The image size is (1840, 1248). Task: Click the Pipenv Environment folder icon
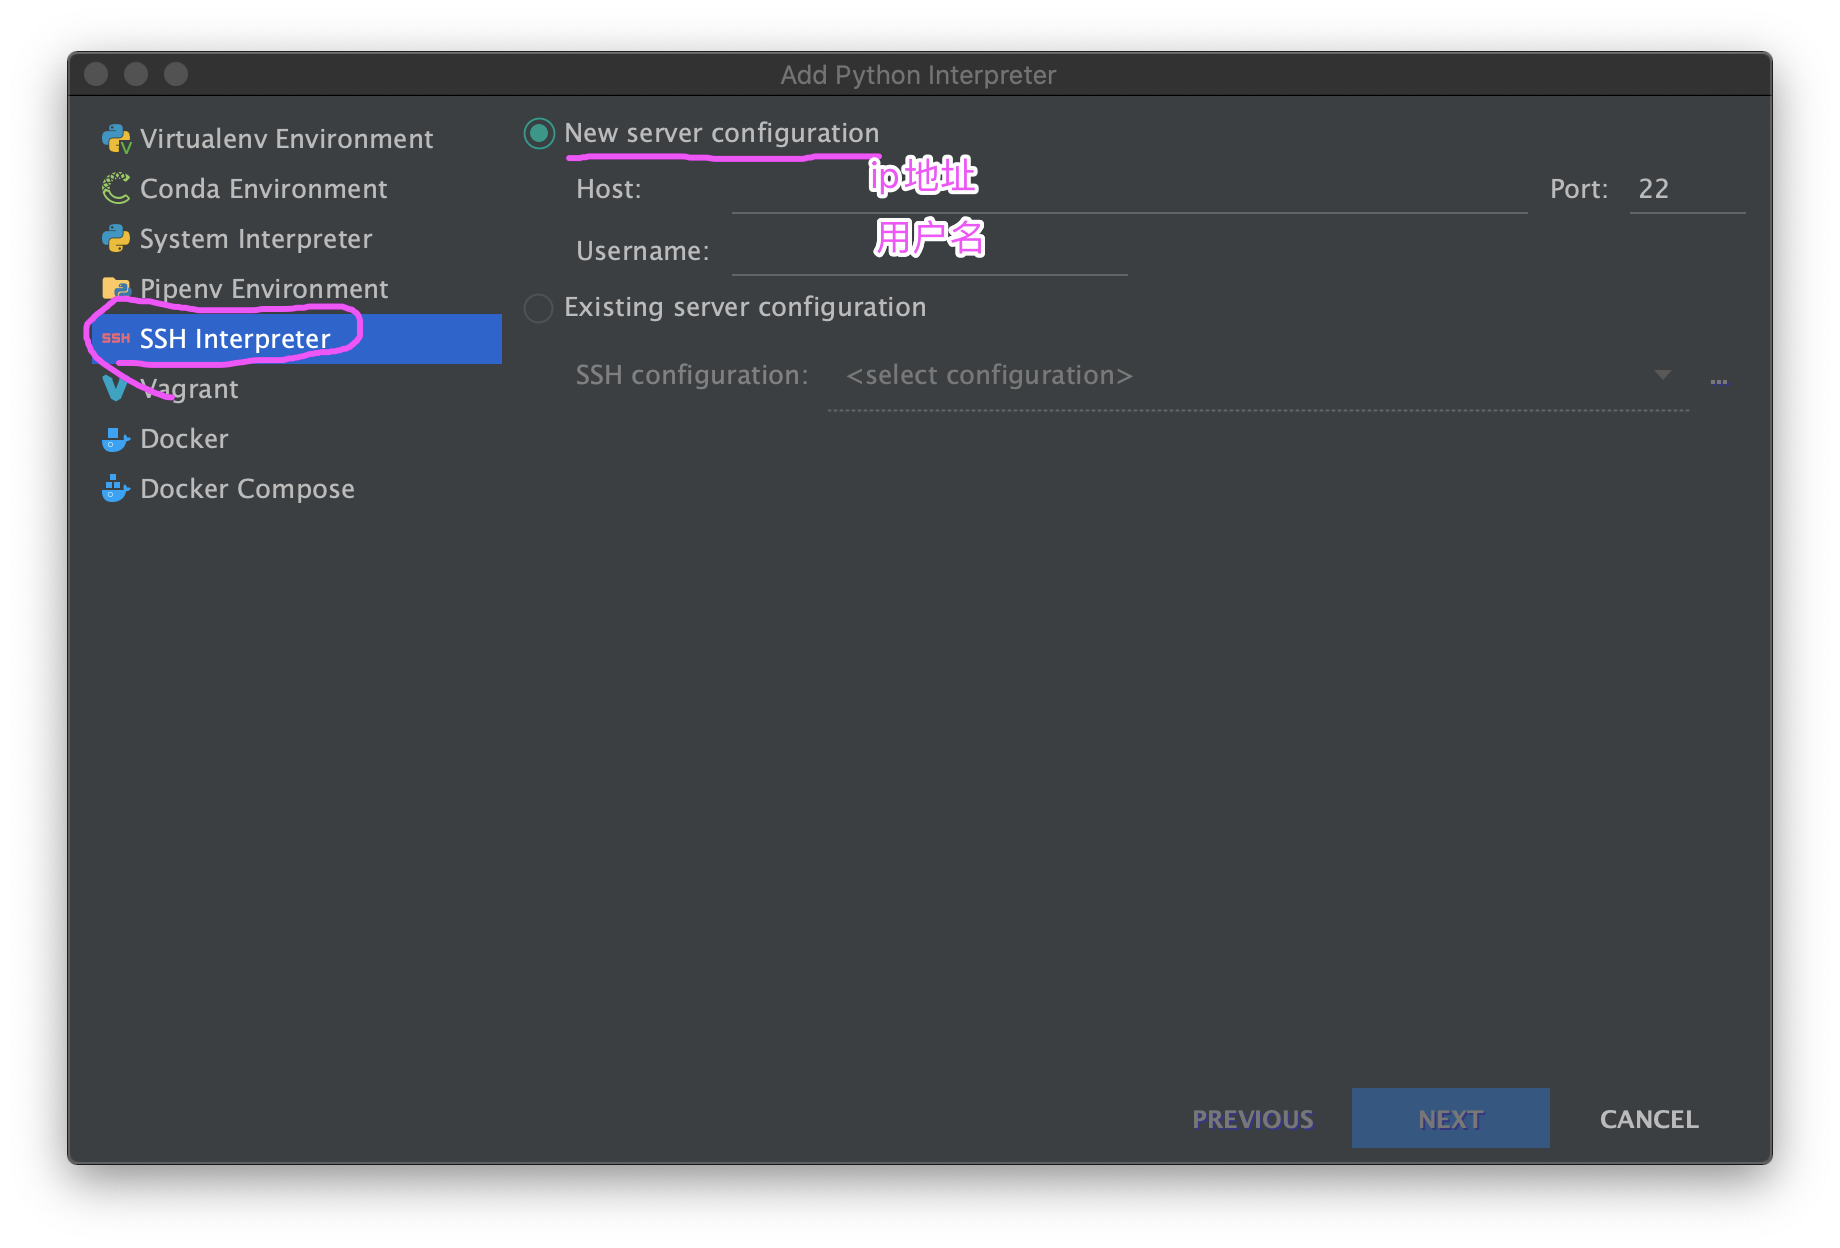pos(116,289)
